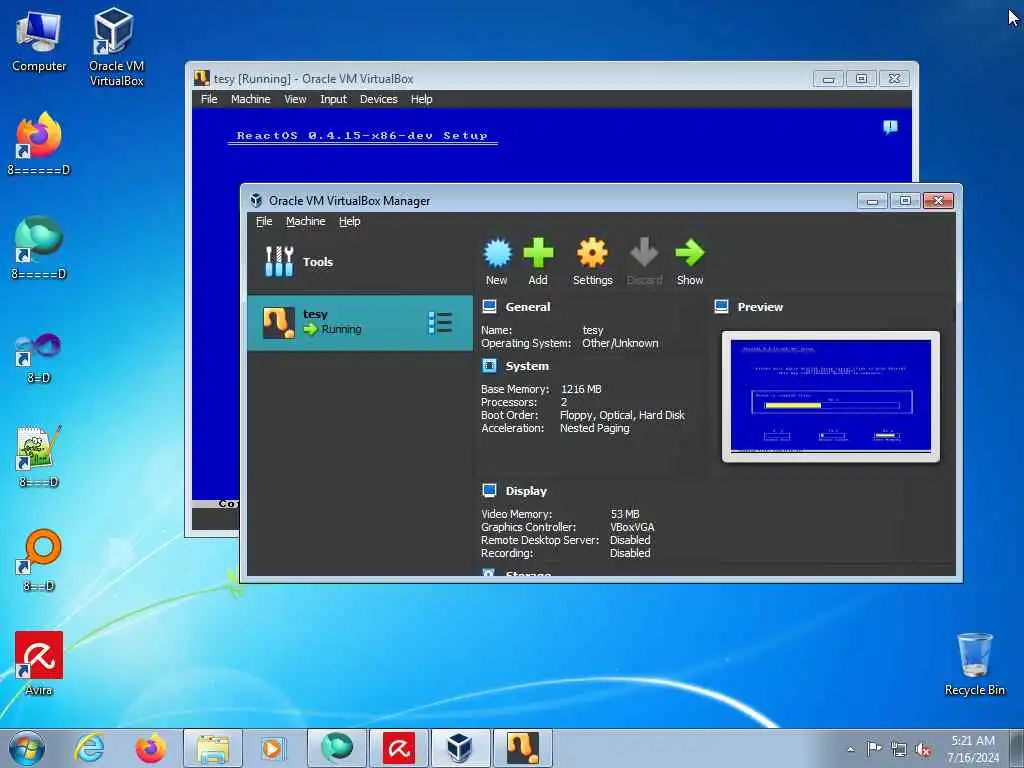Click the muted volume tray icon
The image size is (1024, 768).
pyautogui.click(x=923, y=749)
